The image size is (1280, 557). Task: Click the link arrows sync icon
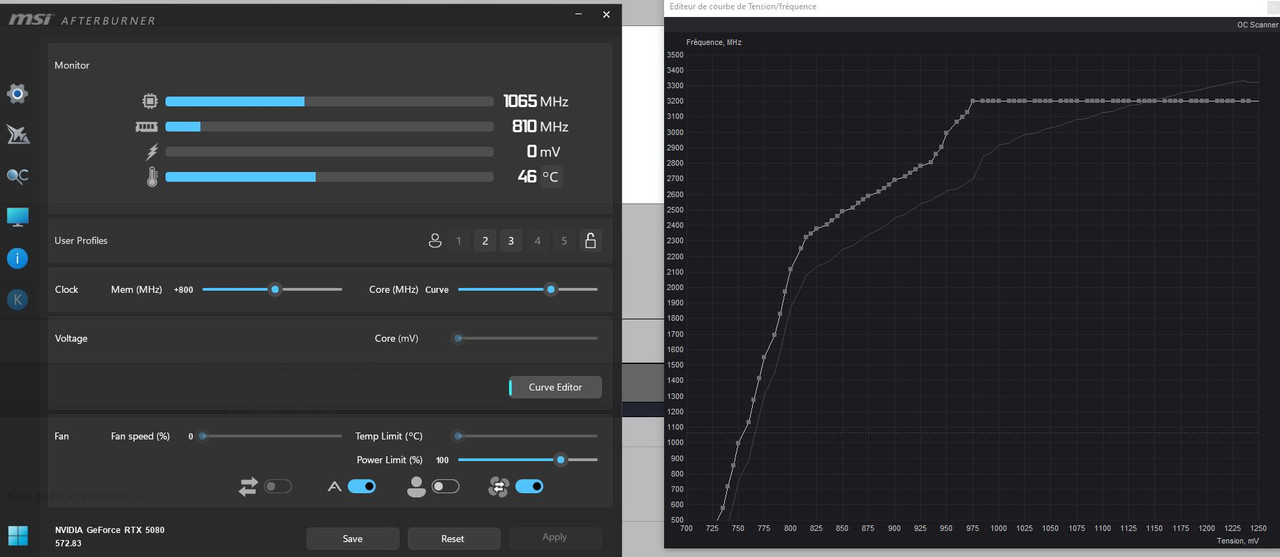tap(248, 487)
